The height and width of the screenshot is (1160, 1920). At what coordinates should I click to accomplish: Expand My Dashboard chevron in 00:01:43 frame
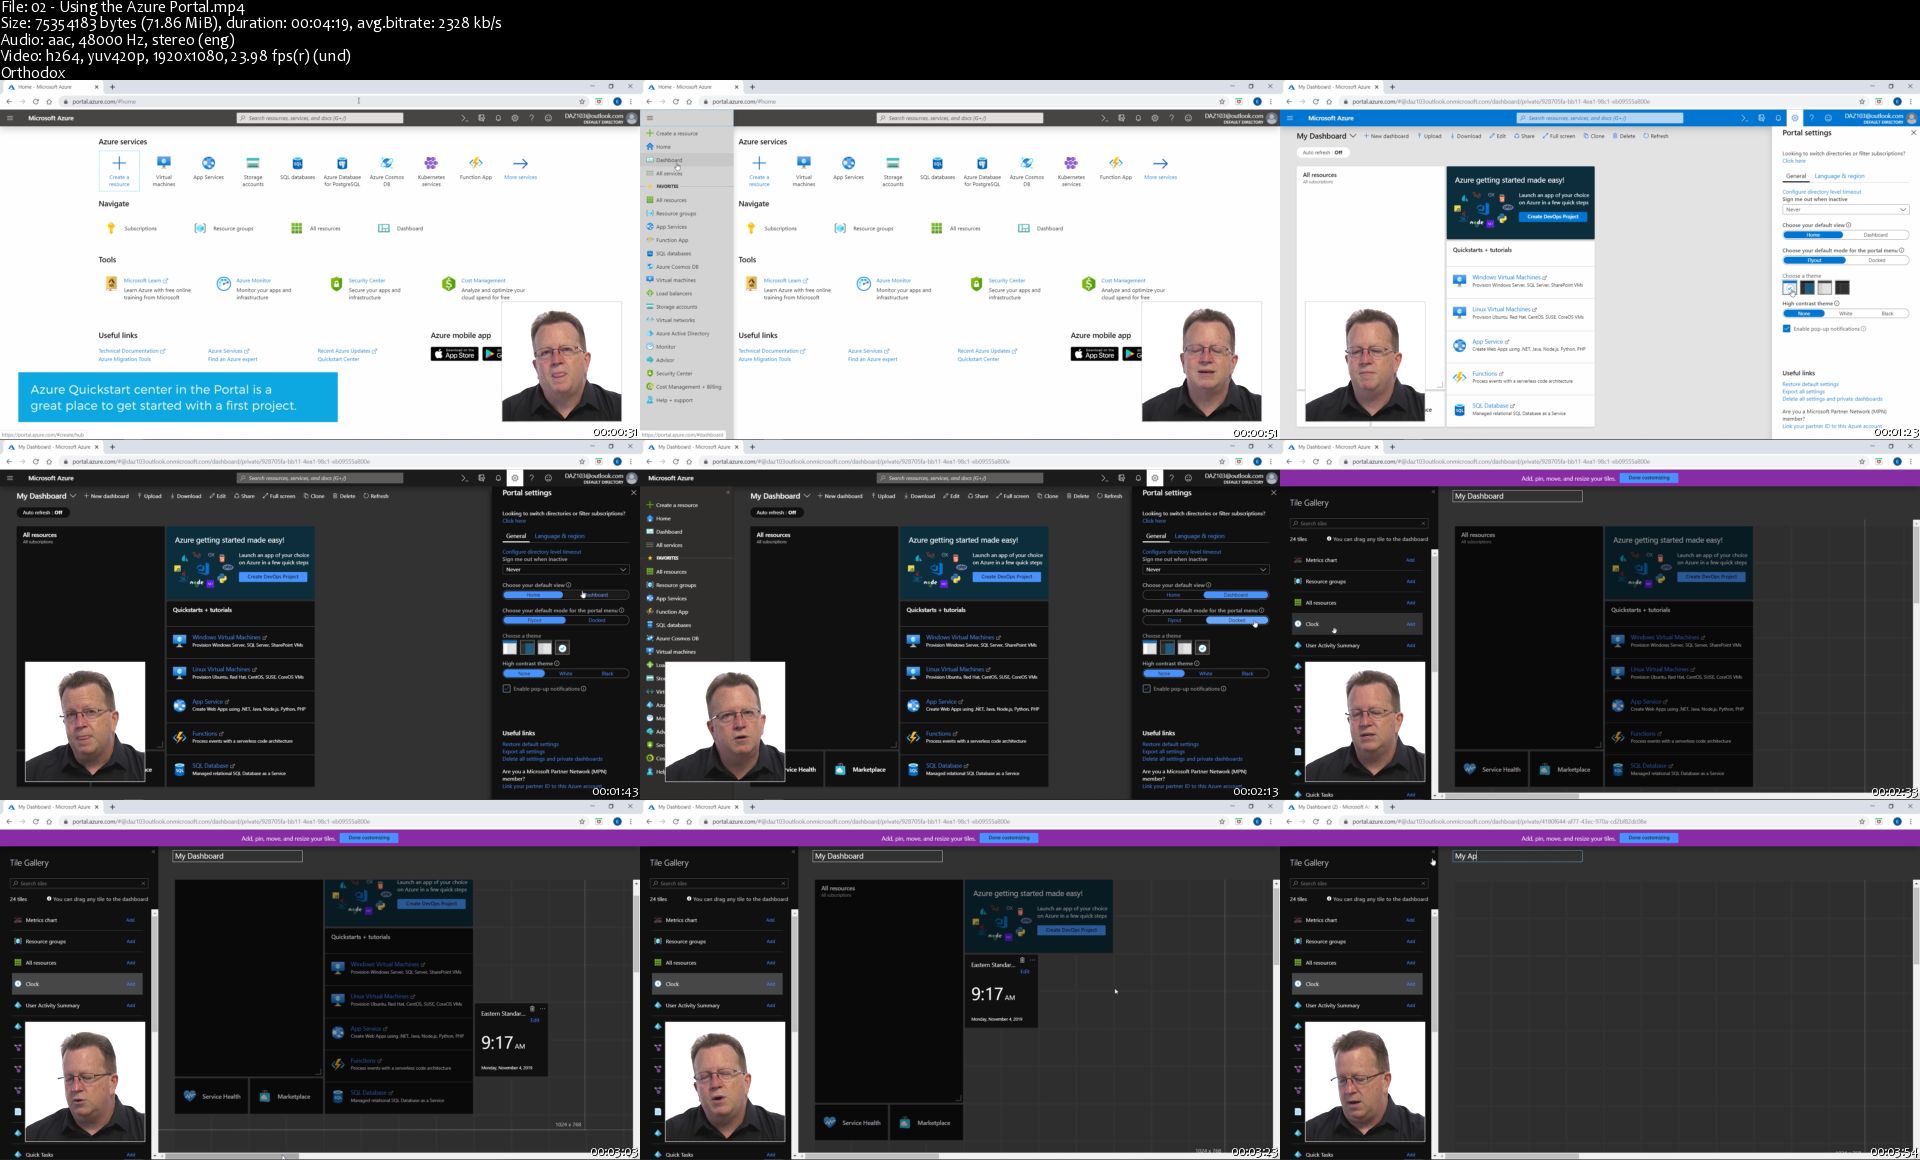click(x=73, y=496)
